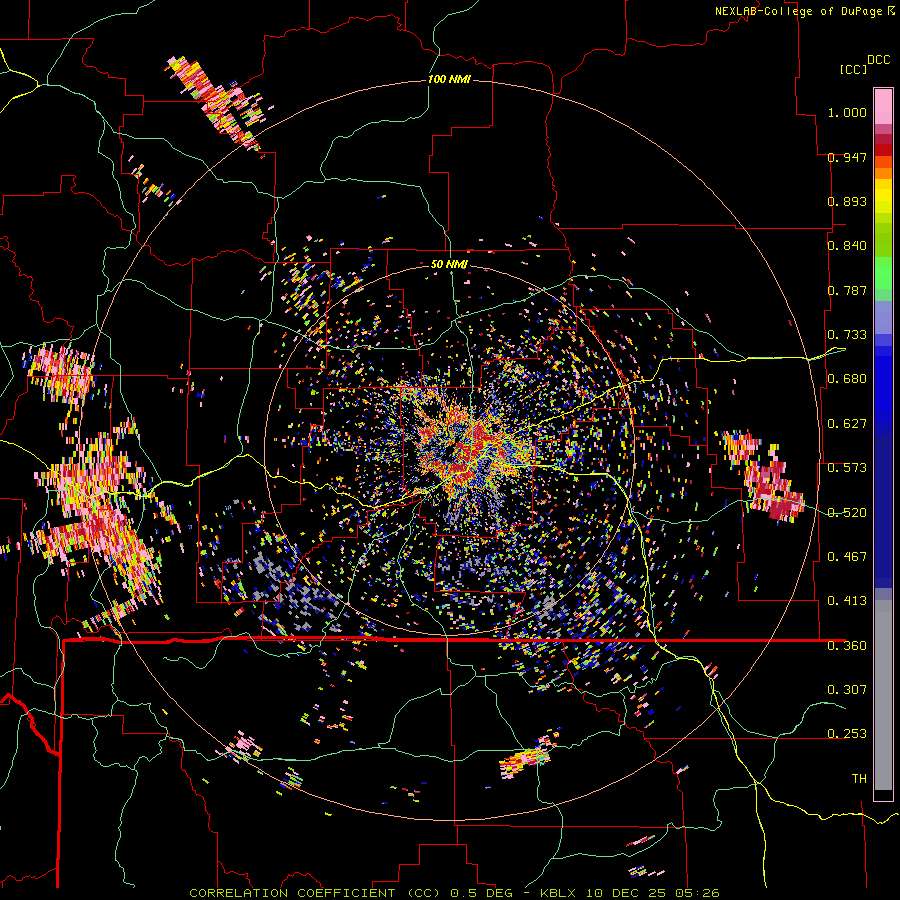
Task: Click the 0.307 color scale value
Action: (x=847, y=689)
